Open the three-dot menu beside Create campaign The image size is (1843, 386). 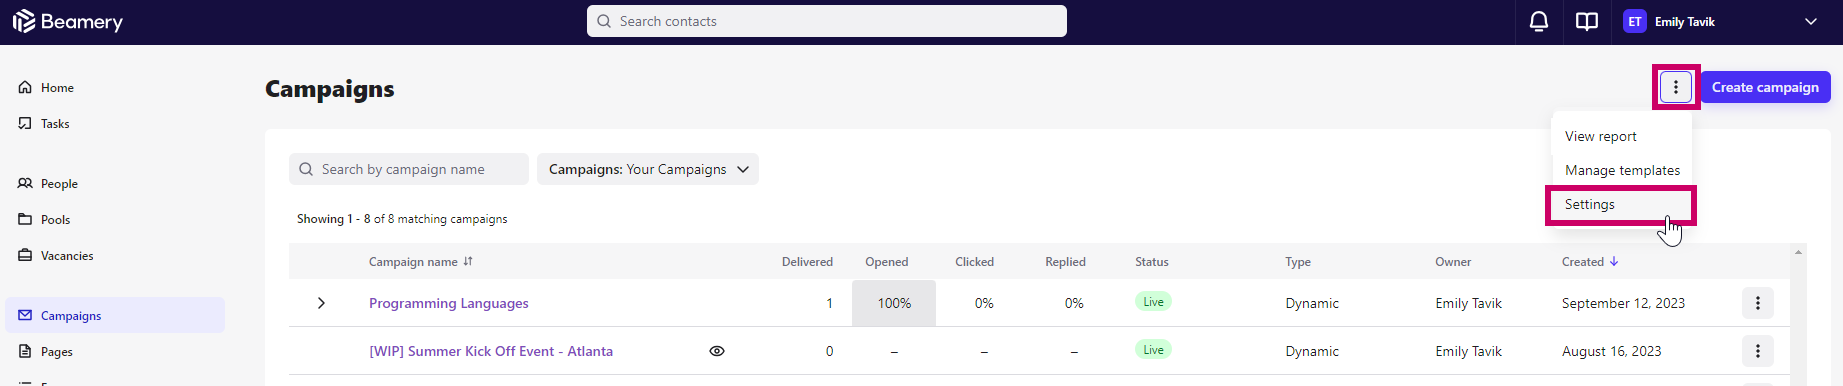tap(1676, 87)
